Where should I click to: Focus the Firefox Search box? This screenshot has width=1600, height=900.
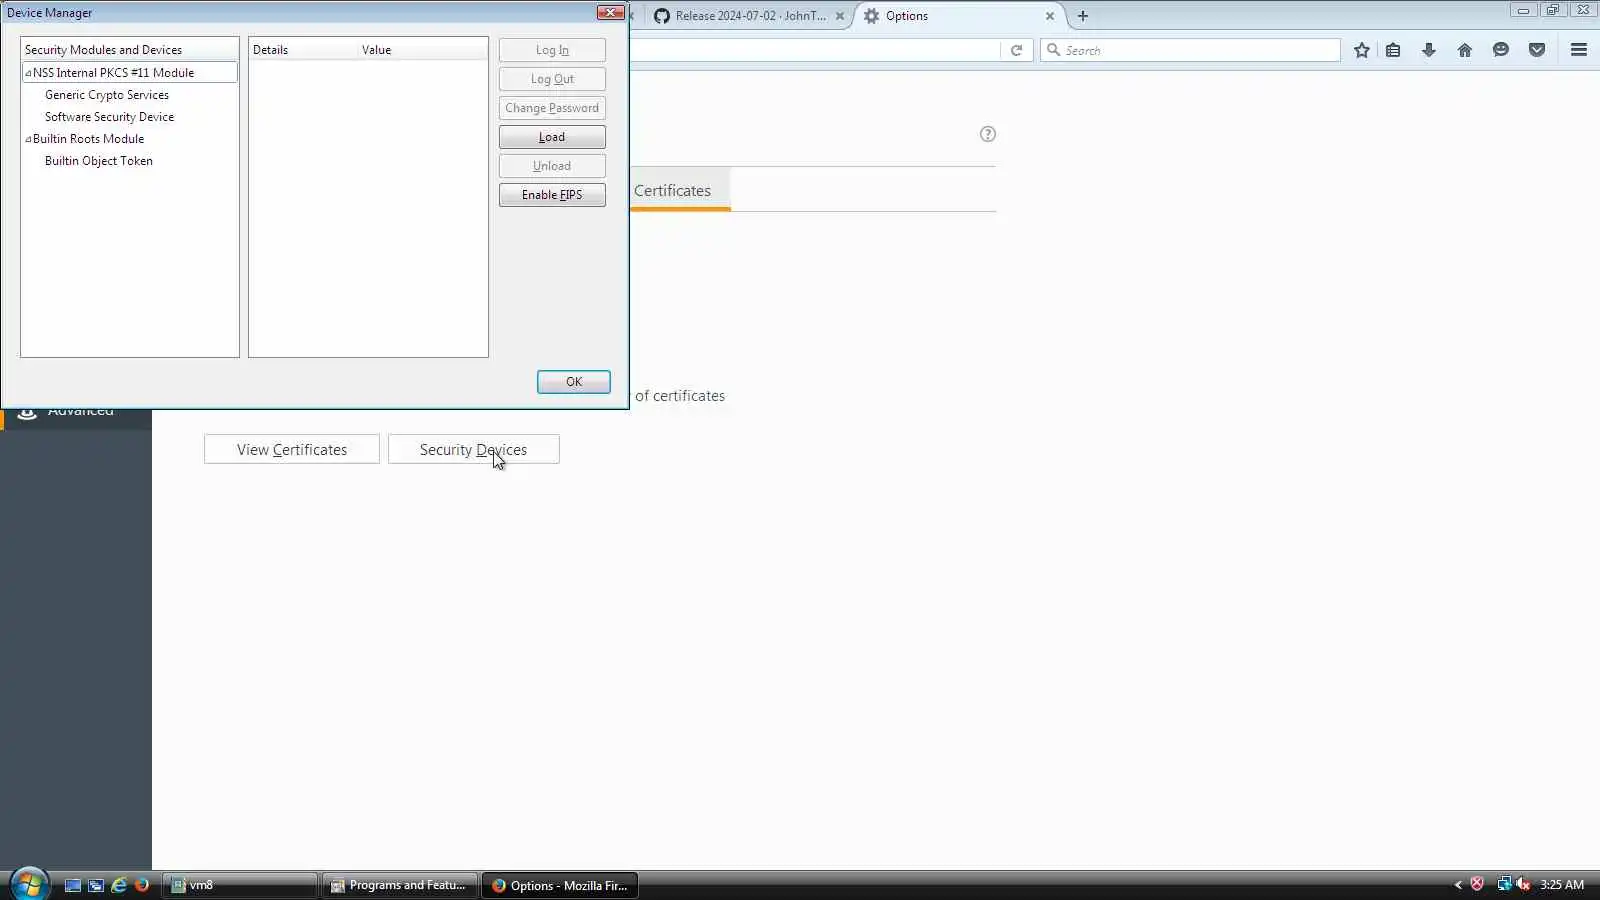(x=1190, y=50)
